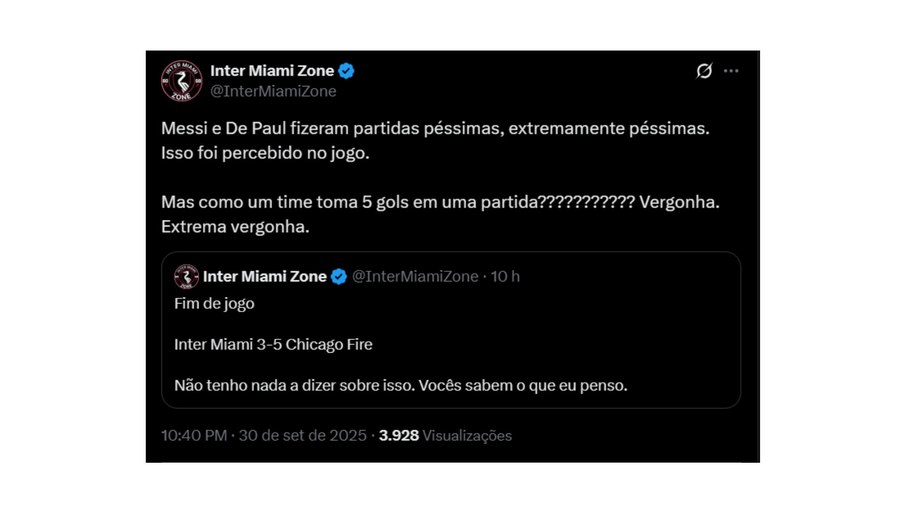906x509 pixels.
Task: Open the quoted post's Inter Miami Zone name
Action: [264, 277]
